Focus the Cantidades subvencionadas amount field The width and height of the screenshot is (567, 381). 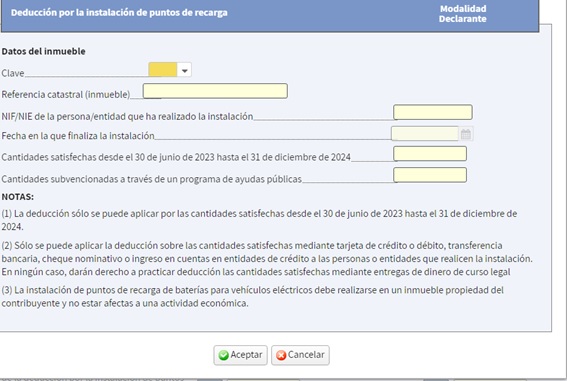coord(430,175)
